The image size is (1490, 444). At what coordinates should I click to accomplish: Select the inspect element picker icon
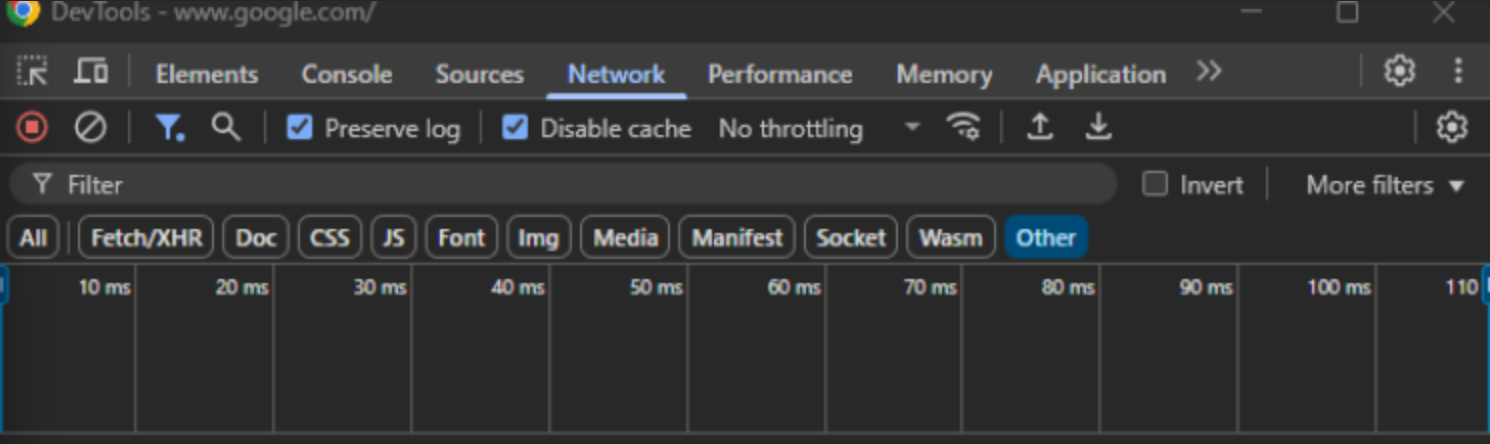point(32,72)
